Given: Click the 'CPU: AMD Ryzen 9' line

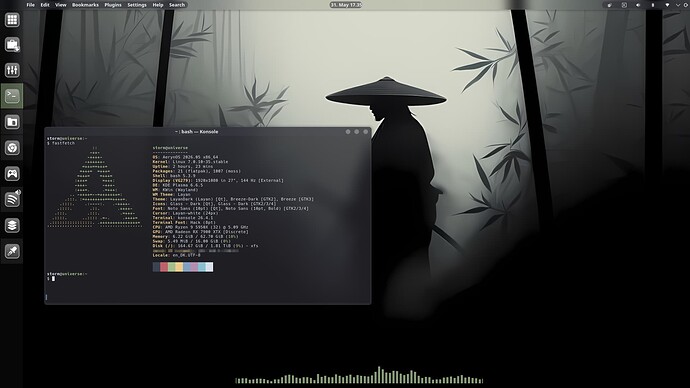Looking at the screenshot, I should tap(200, 227).
